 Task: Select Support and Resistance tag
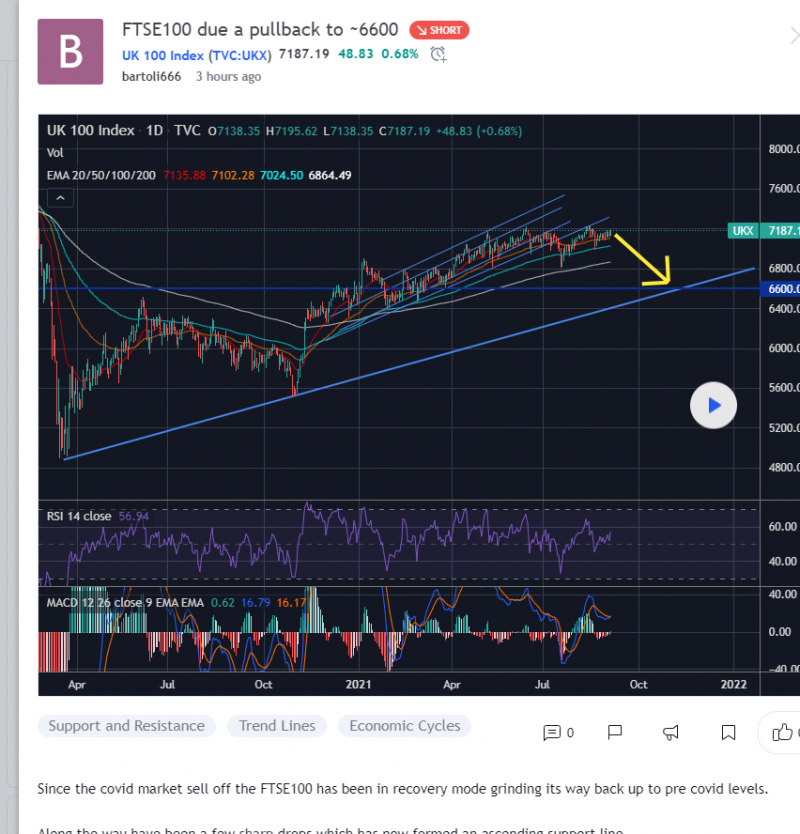click(x=126, y=726)
